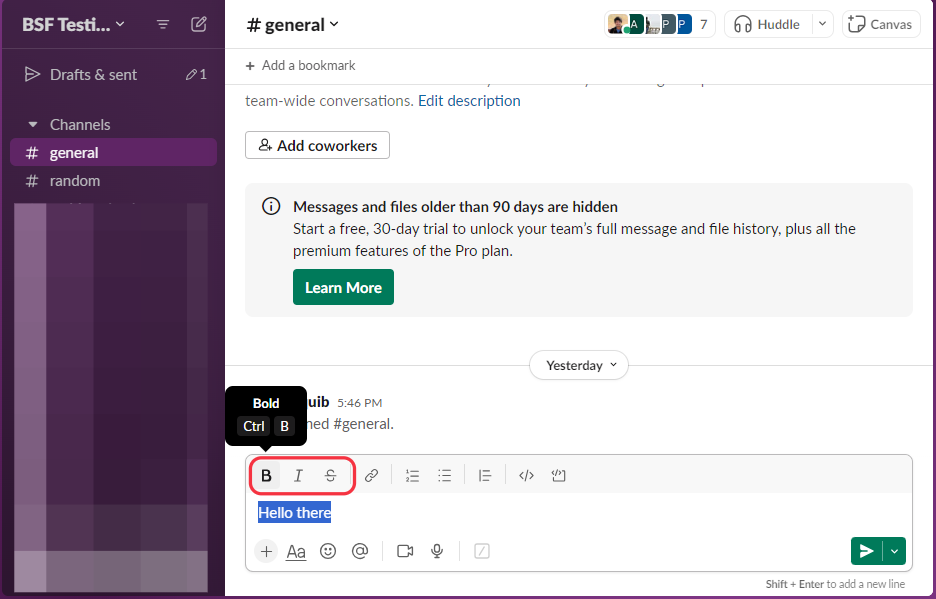
Task: Mention someone with the @ icon
Action: [x=360, y=551]
